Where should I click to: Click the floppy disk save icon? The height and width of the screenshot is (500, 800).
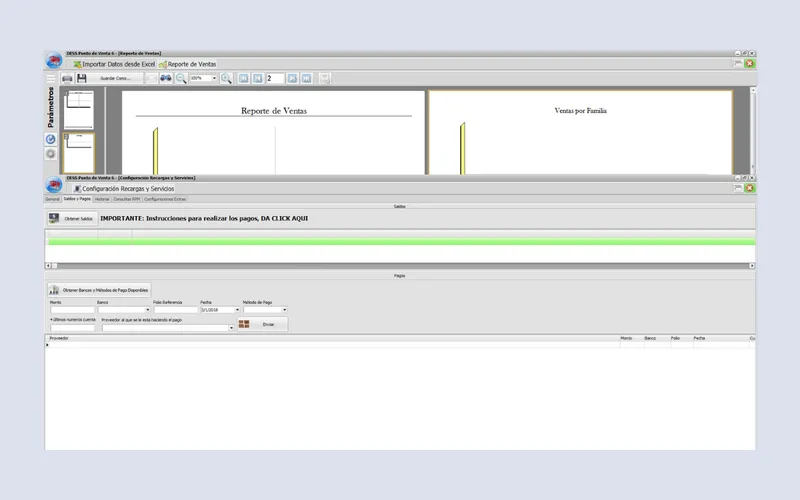click(x=82, y=78)
